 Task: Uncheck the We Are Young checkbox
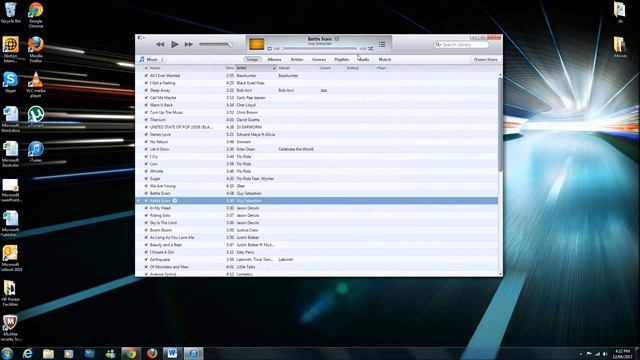click(x=146, y=186)
